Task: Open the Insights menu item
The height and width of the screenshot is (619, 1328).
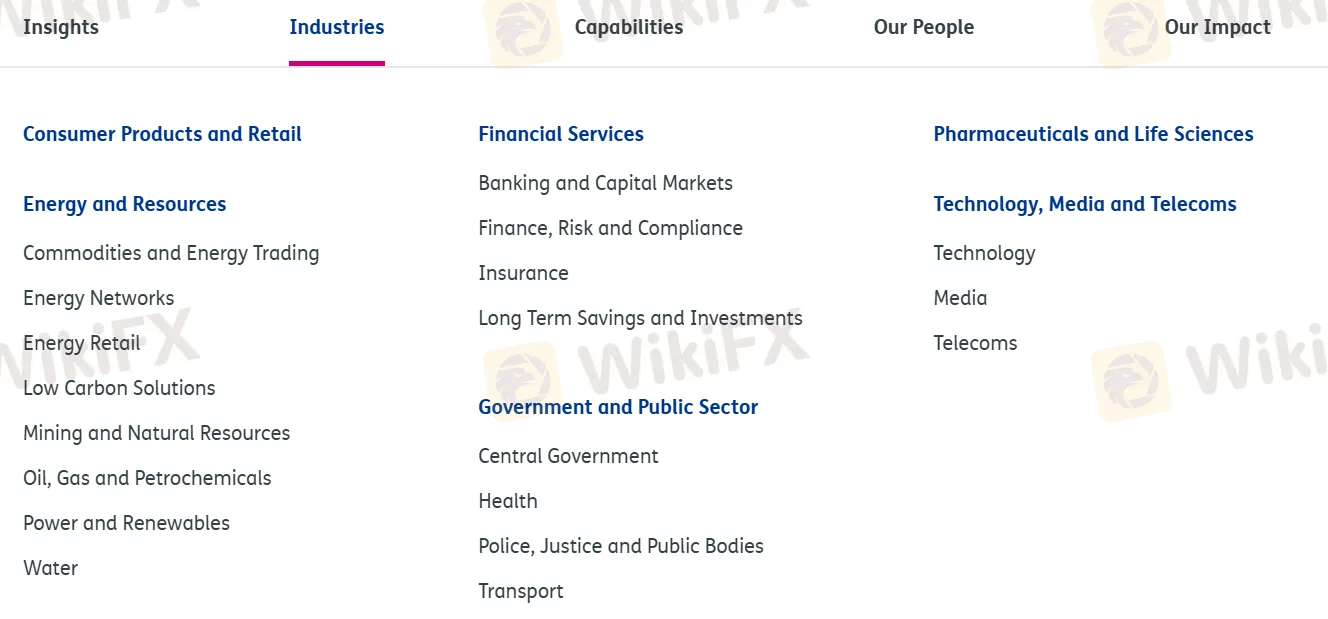Action: (60, 27)
